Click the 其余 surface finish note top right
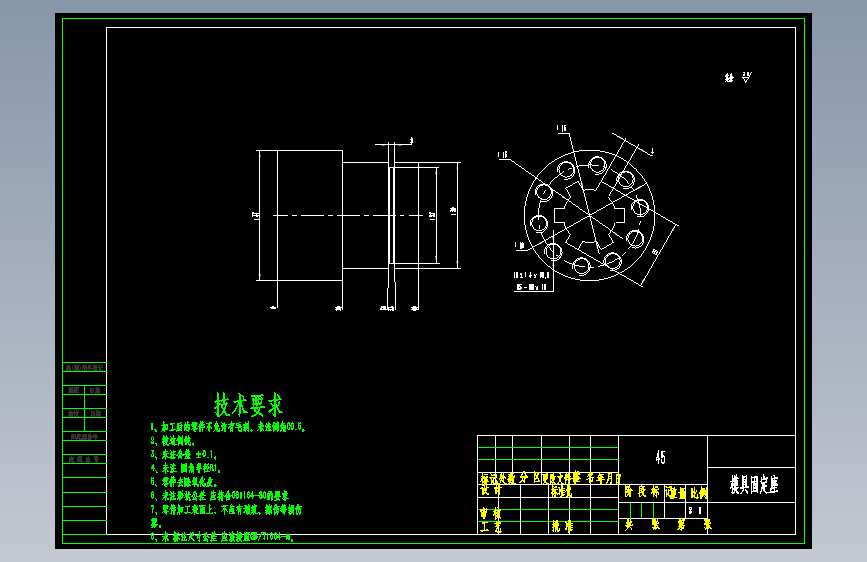The height and width of the screenshot is (562, 867). tap(738, 77)
